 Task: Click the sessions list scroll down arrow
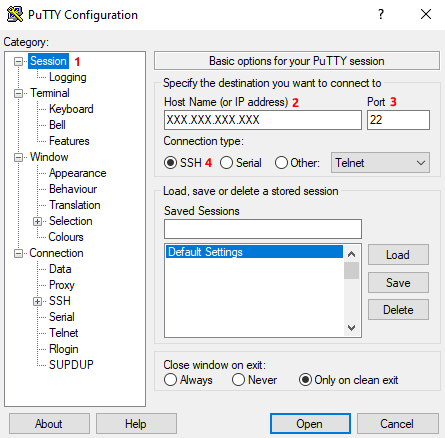click(x=351, y=328)
